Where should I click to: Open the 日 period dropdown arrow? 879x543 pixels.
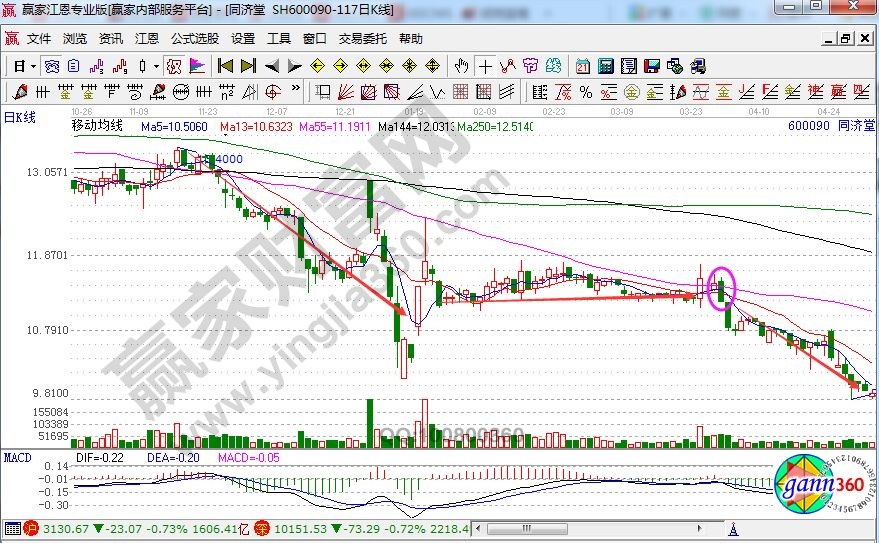tap(33, 66)
